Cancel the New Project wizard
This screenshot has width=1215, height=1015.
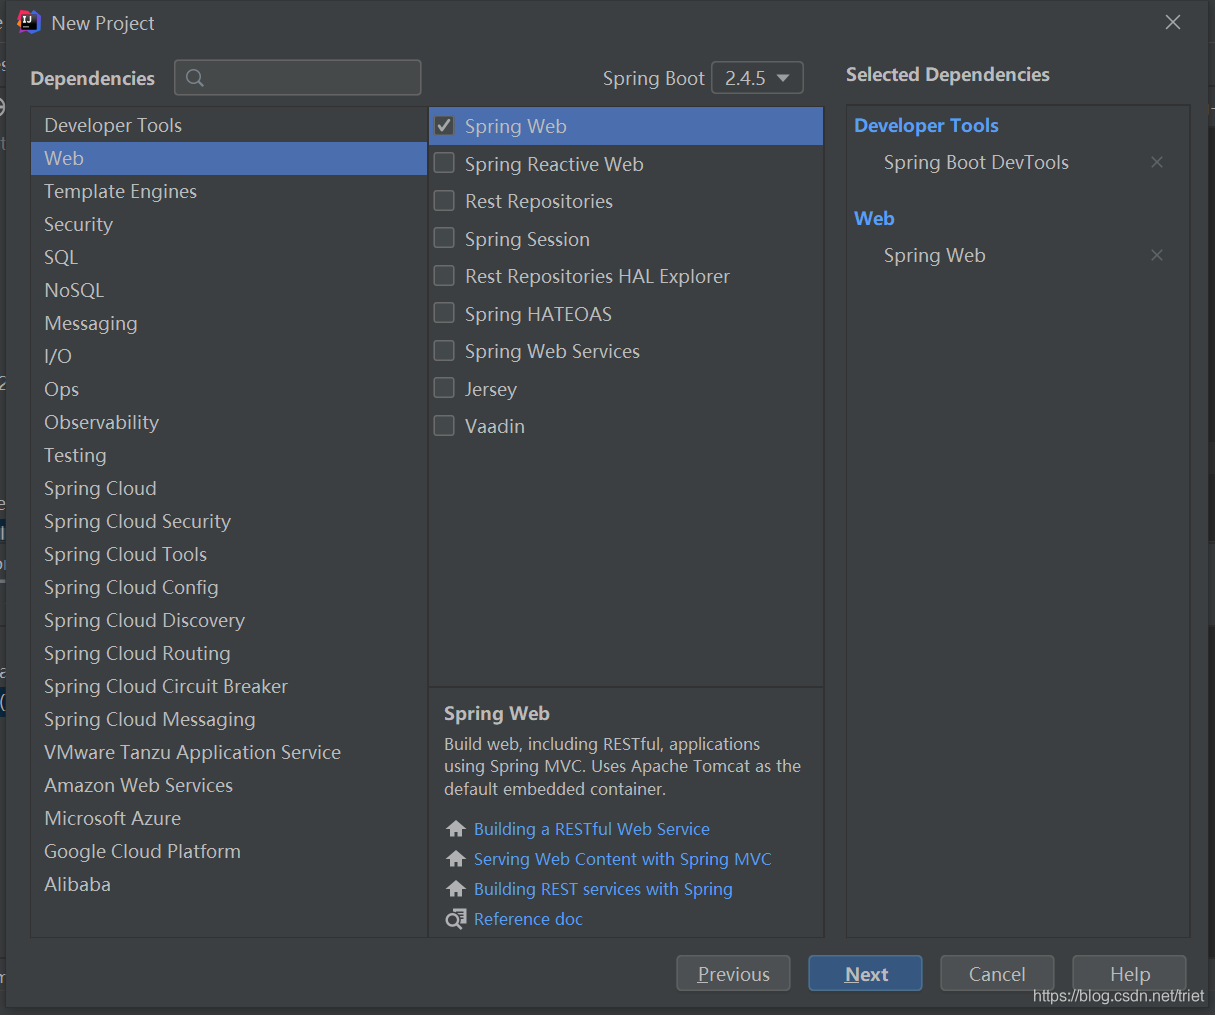pyautogui.click(x=997, y=973)
